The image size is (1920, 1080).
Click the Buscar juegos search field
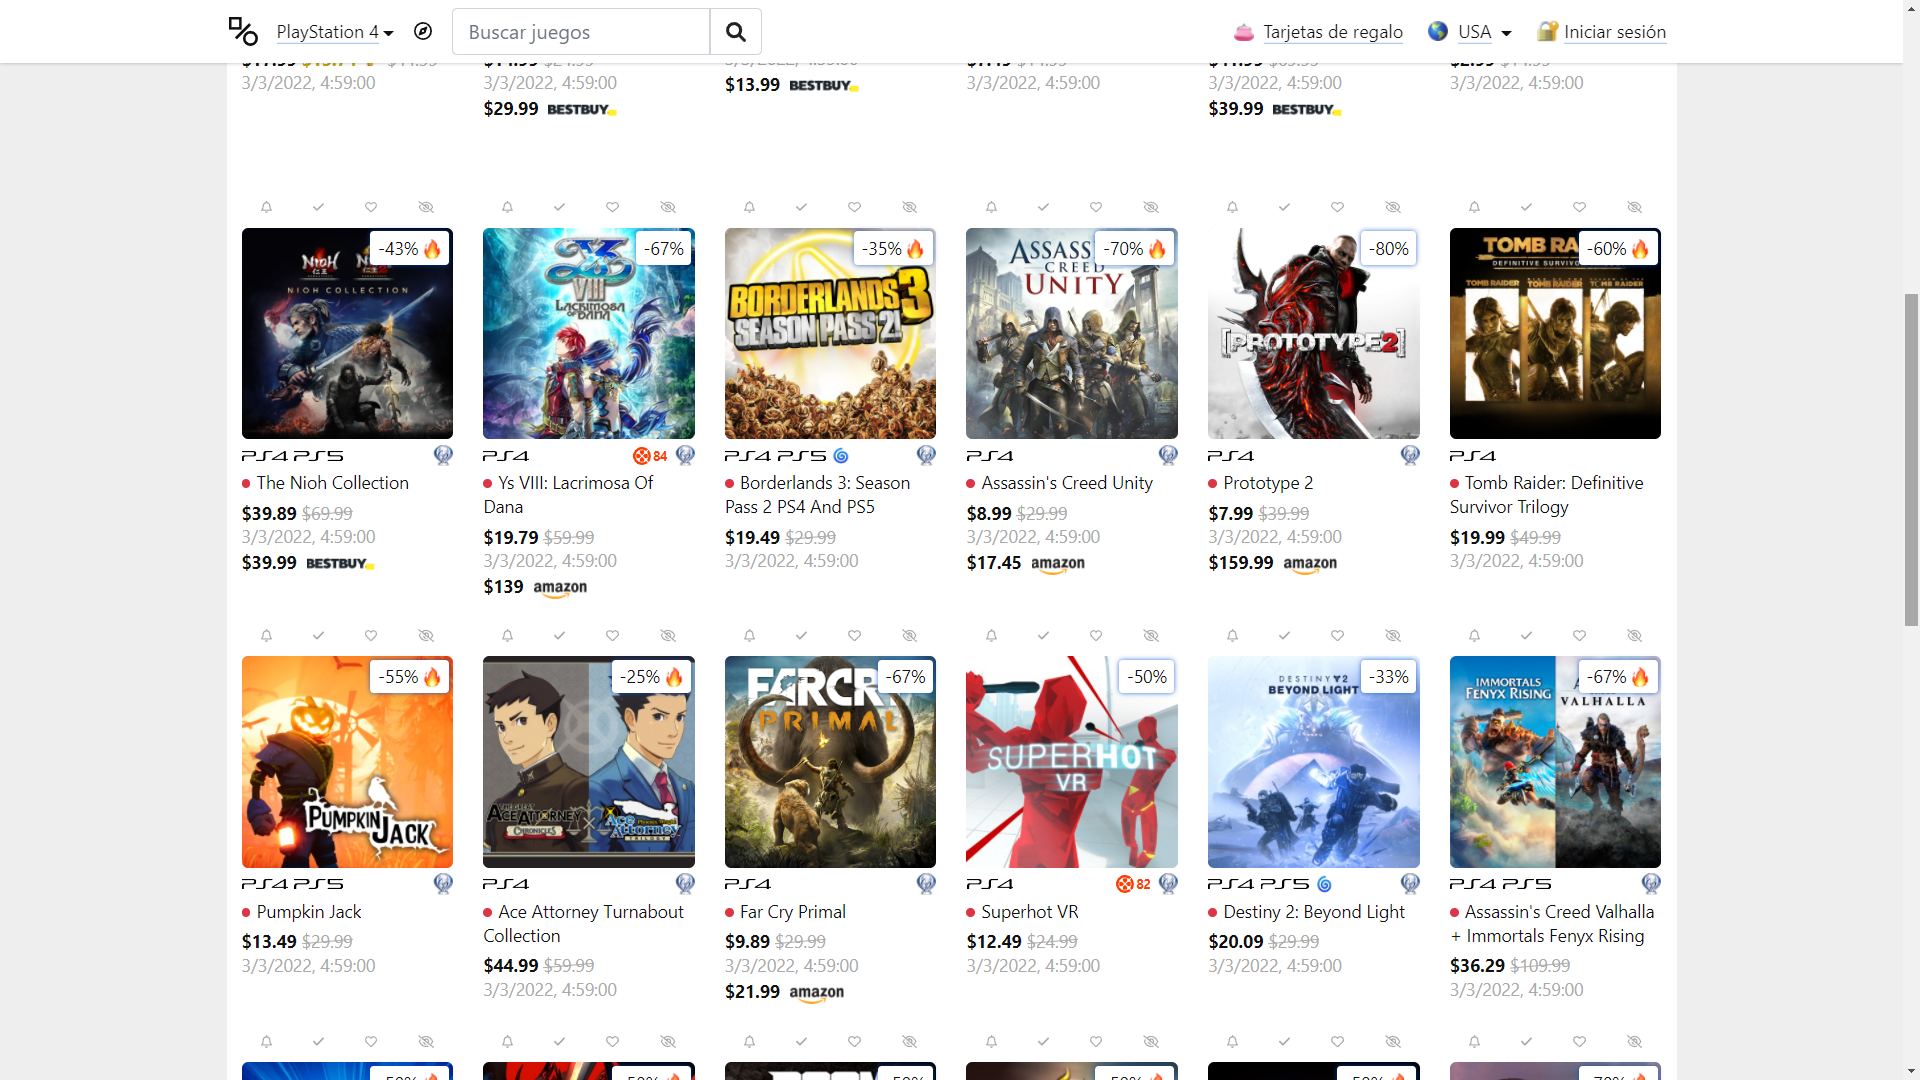(581, 32)
